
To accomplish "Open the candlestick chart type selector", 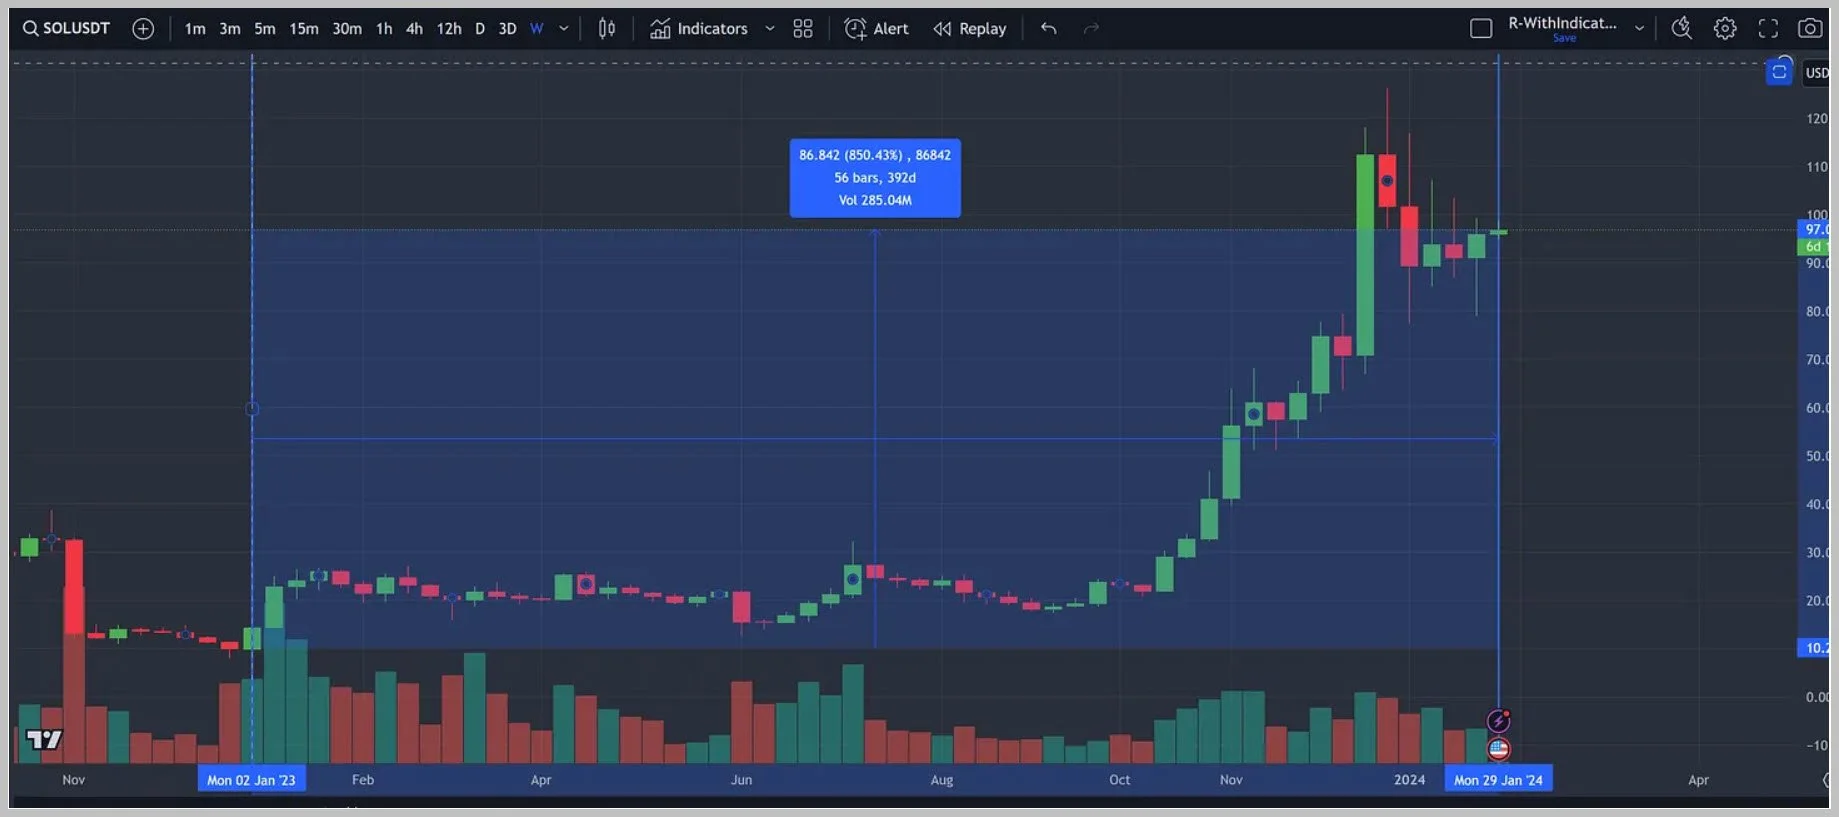I will click(607, 29).
